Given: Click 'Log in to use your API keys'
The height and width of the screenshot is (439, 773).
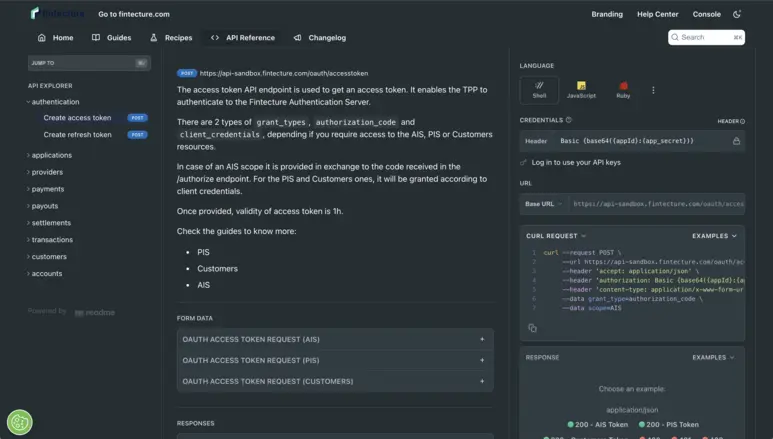Looking at the screenshot, I should 576,162.
